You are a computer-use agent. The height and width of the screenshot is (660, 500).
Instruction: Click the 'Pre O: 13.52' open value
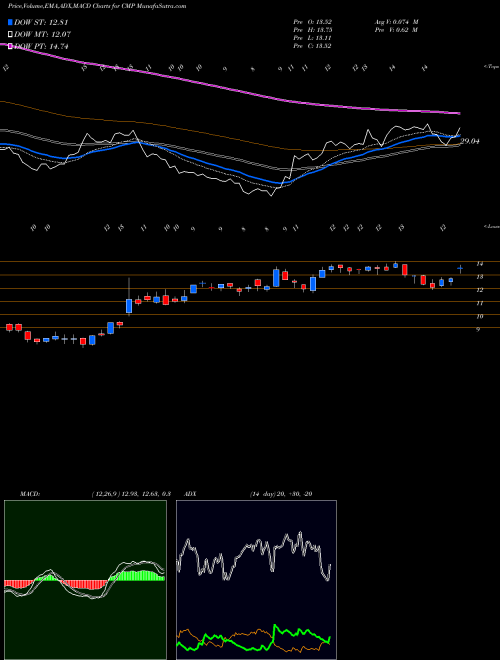coord(312,22)
